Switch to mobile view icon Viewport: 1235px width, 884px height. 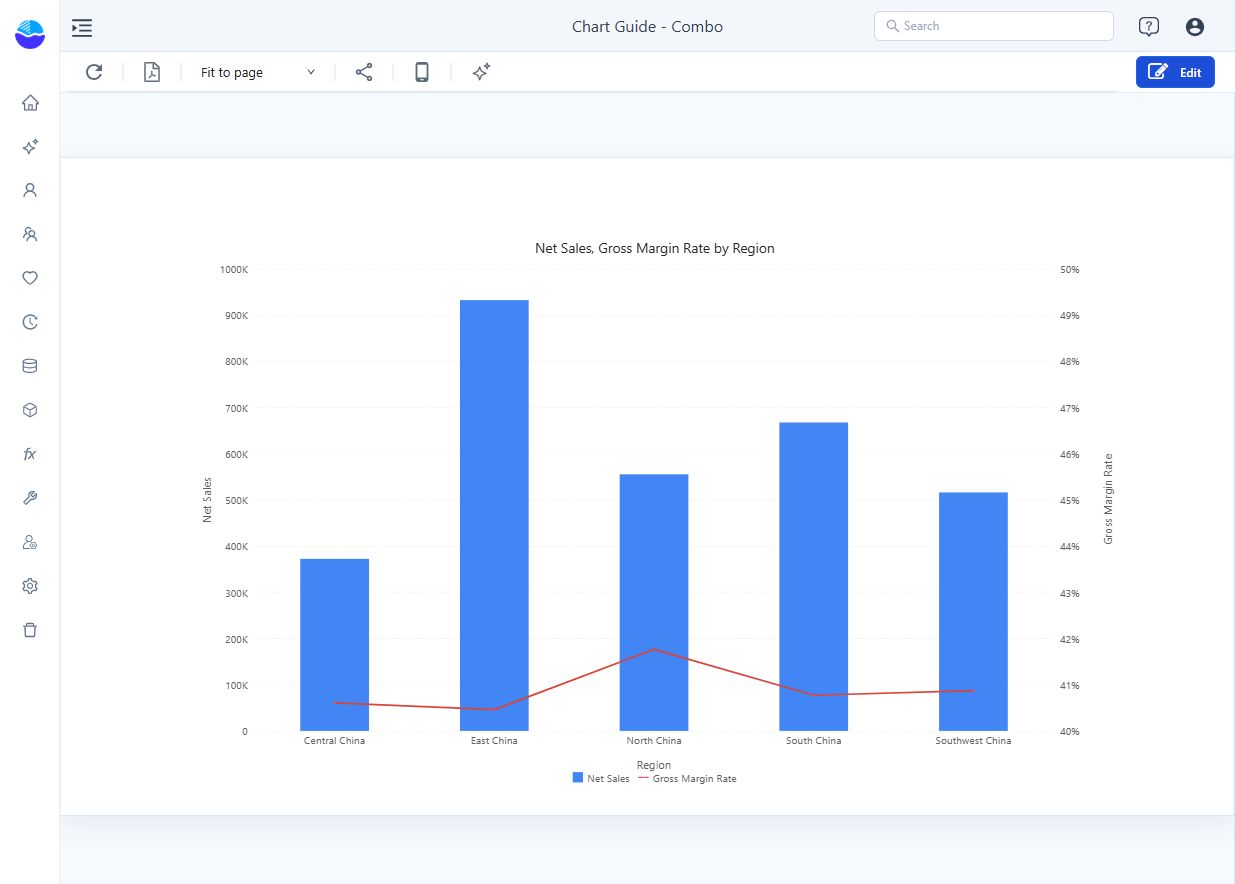[422, 72]
